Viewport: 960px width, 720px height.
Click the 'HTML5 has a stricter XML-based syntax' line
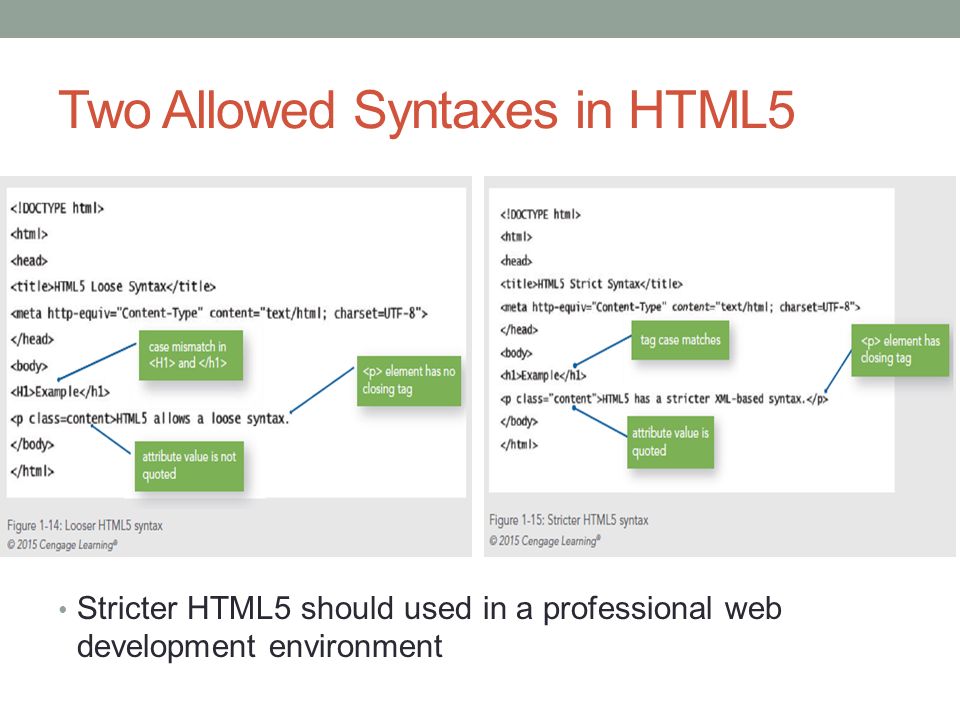(x=664, y=399)
